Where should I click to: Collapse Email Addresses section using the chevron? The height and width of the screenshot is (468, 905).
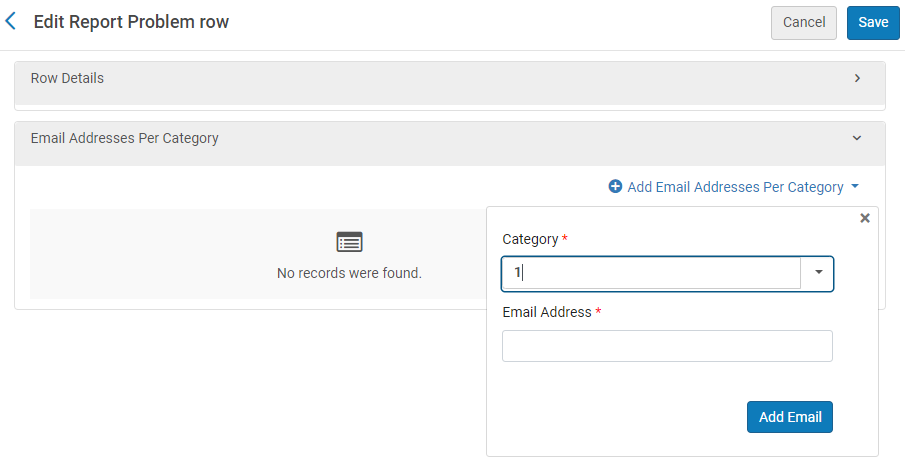pyautogui.click(x=857, y=138)
